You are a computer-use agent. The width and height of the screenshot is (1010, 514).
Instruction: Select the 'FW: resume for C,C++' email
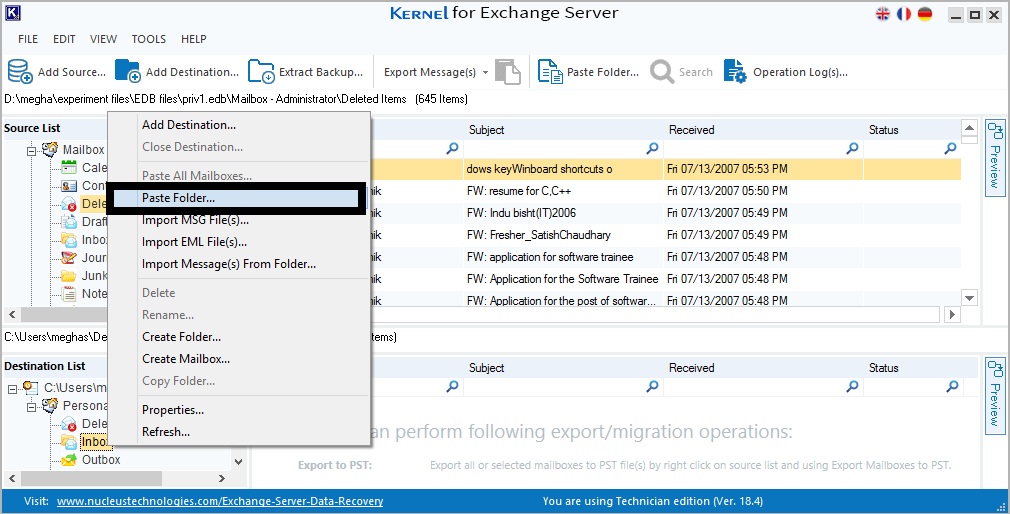(519, 191)
